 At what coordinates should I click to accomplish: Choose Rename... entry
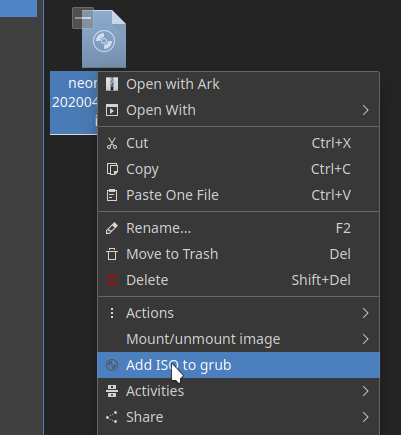point(238,228)
